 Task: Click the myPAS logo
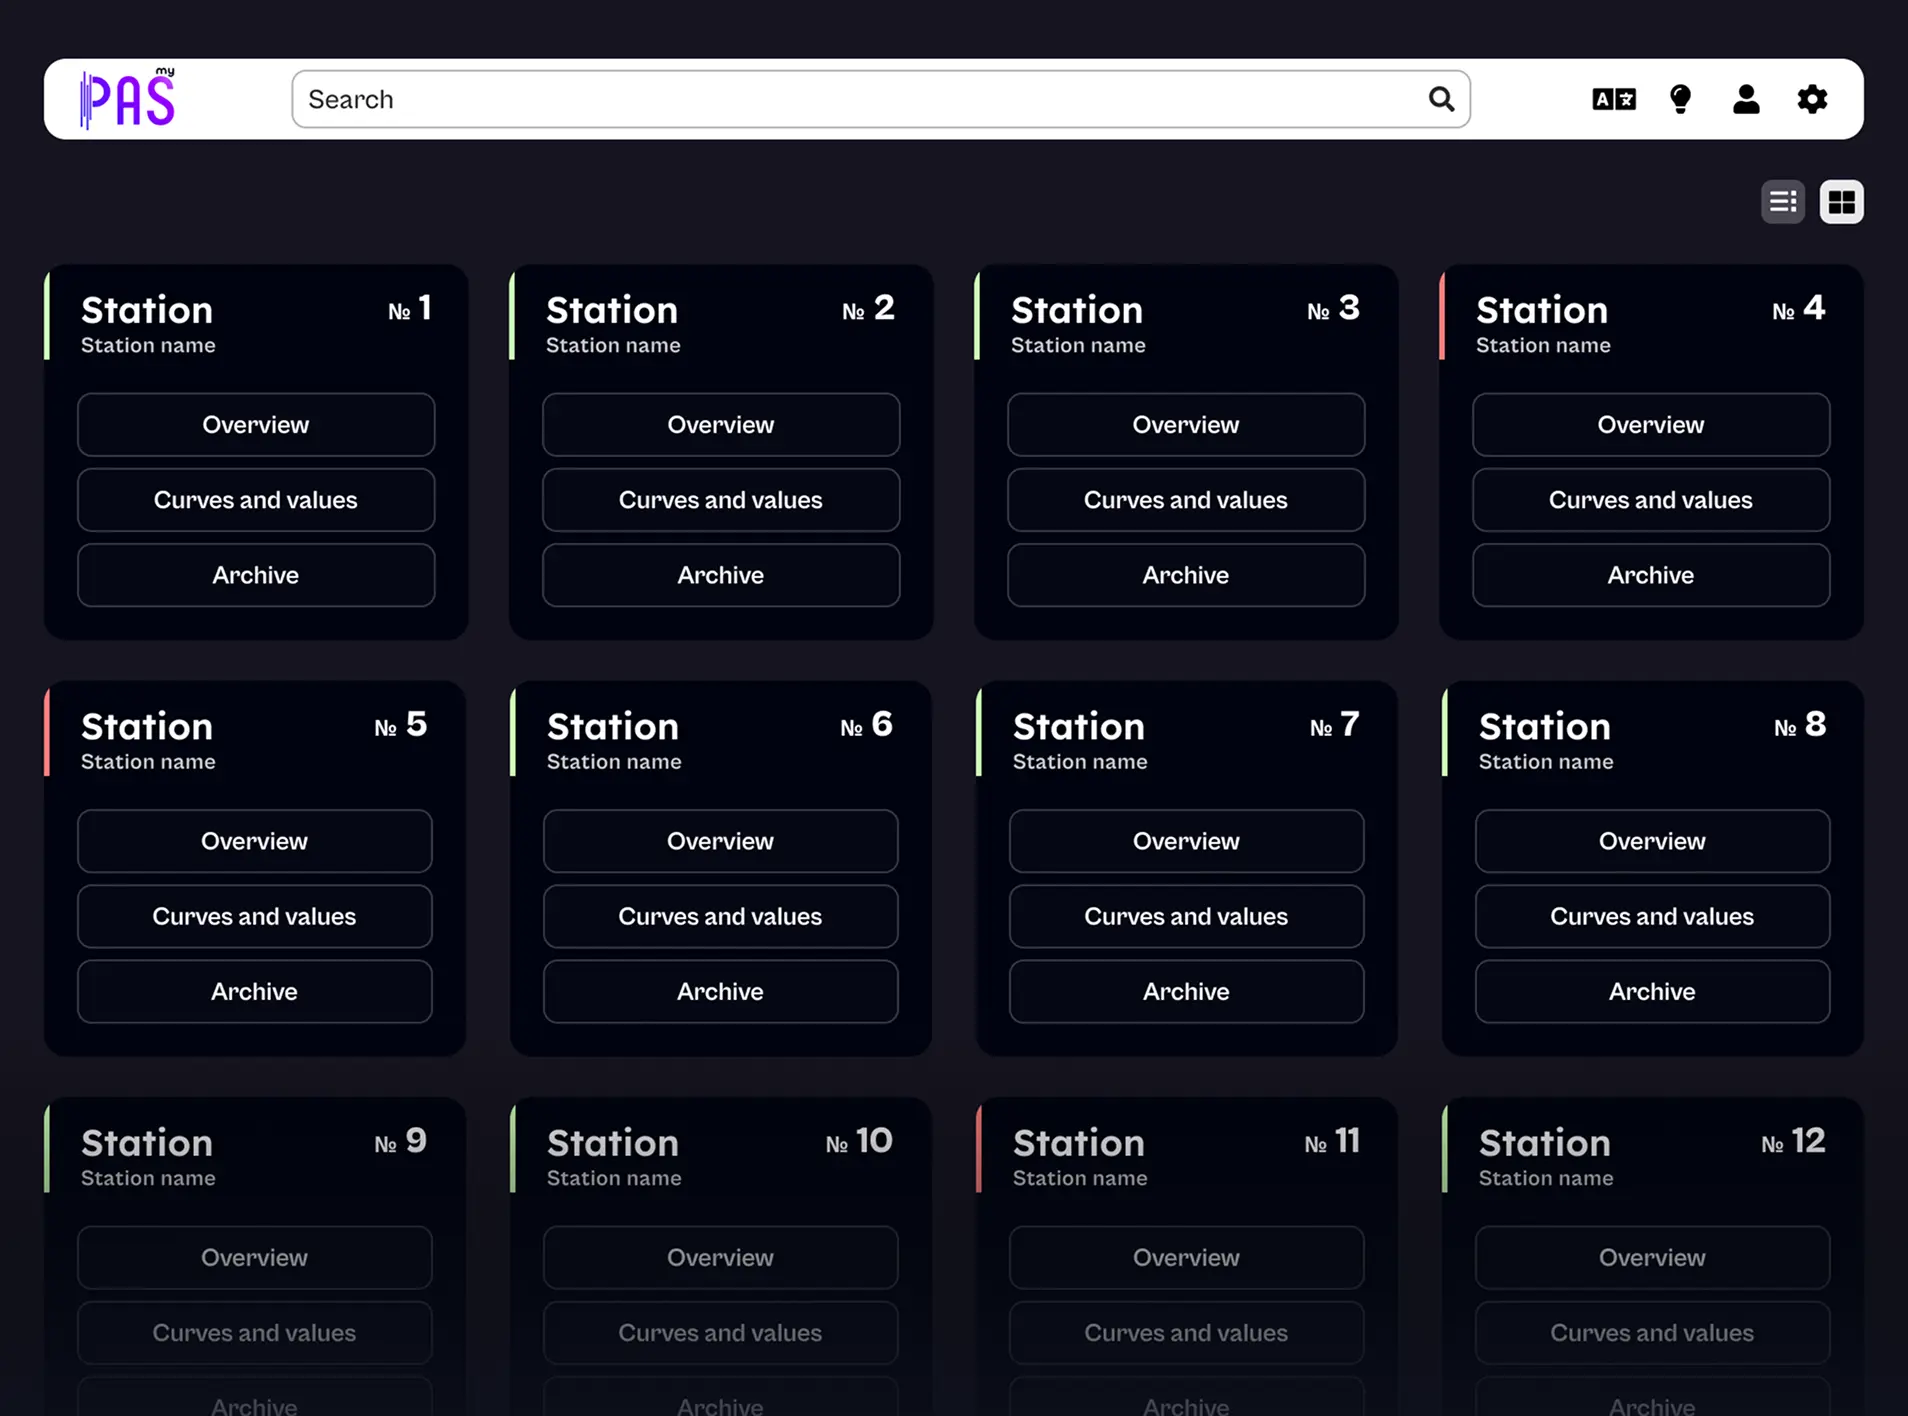[x=128, y=98]
